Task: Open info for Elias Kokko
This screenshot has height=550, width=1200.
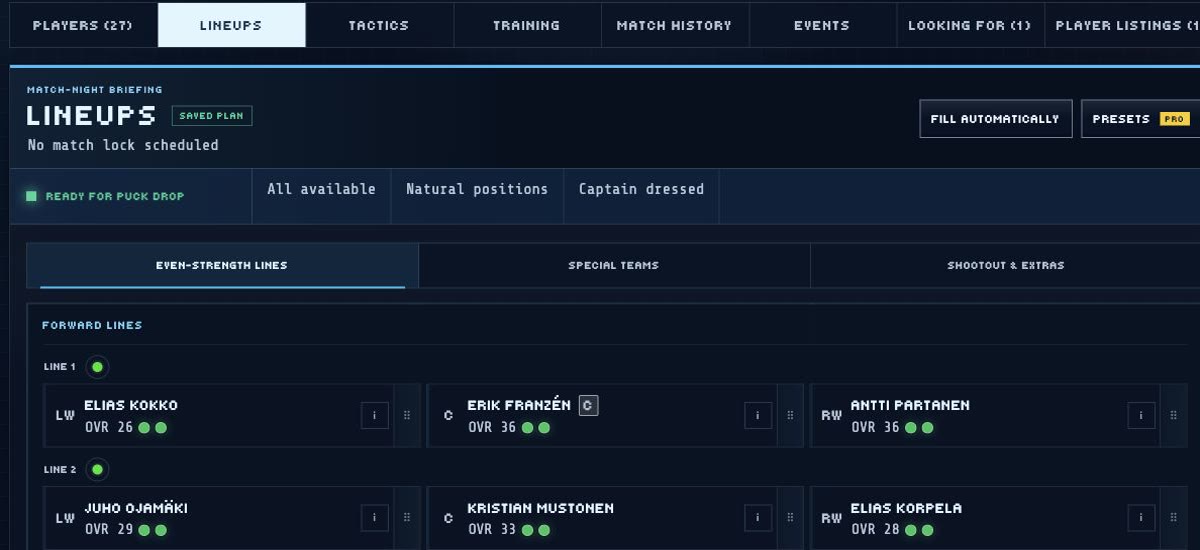Action: coord(375,416)
